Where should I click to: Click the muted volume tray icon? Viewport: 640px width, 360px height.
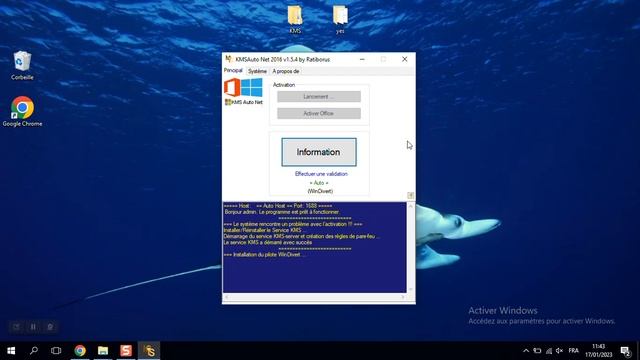coord(560,351)
